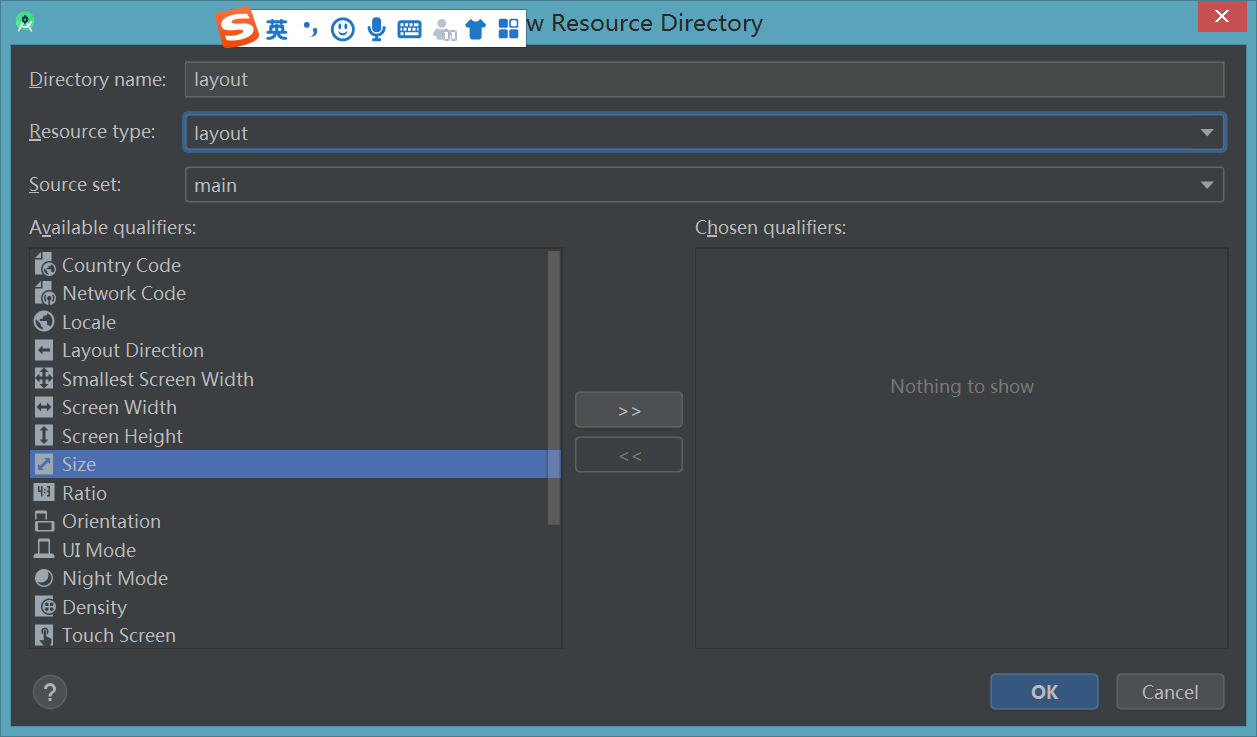Viewport: 1257px width, 737px height.
Task: Select the Country Code qualifier
Action: pos(121,264)
